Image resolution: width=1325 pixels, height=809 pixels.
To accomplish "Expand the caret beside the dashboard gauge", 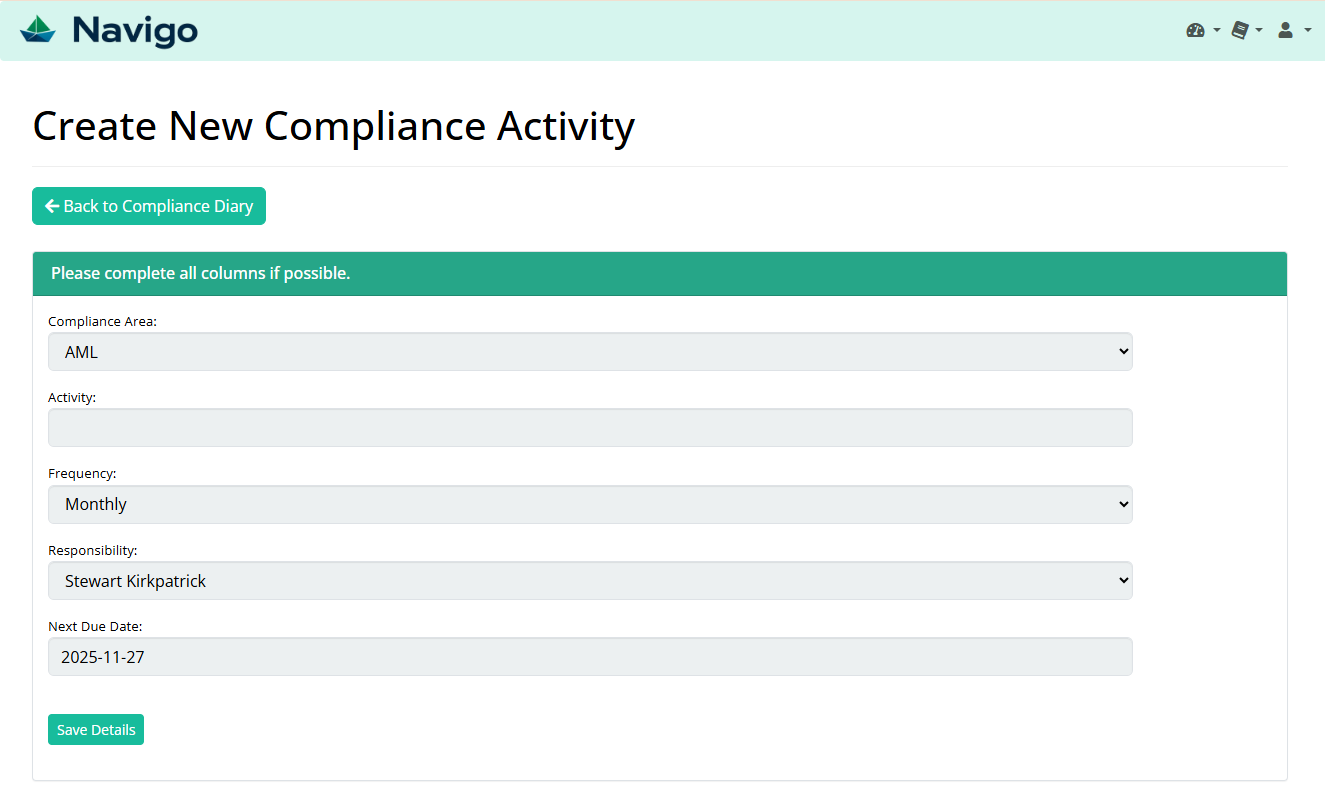I will point(1217,31).
